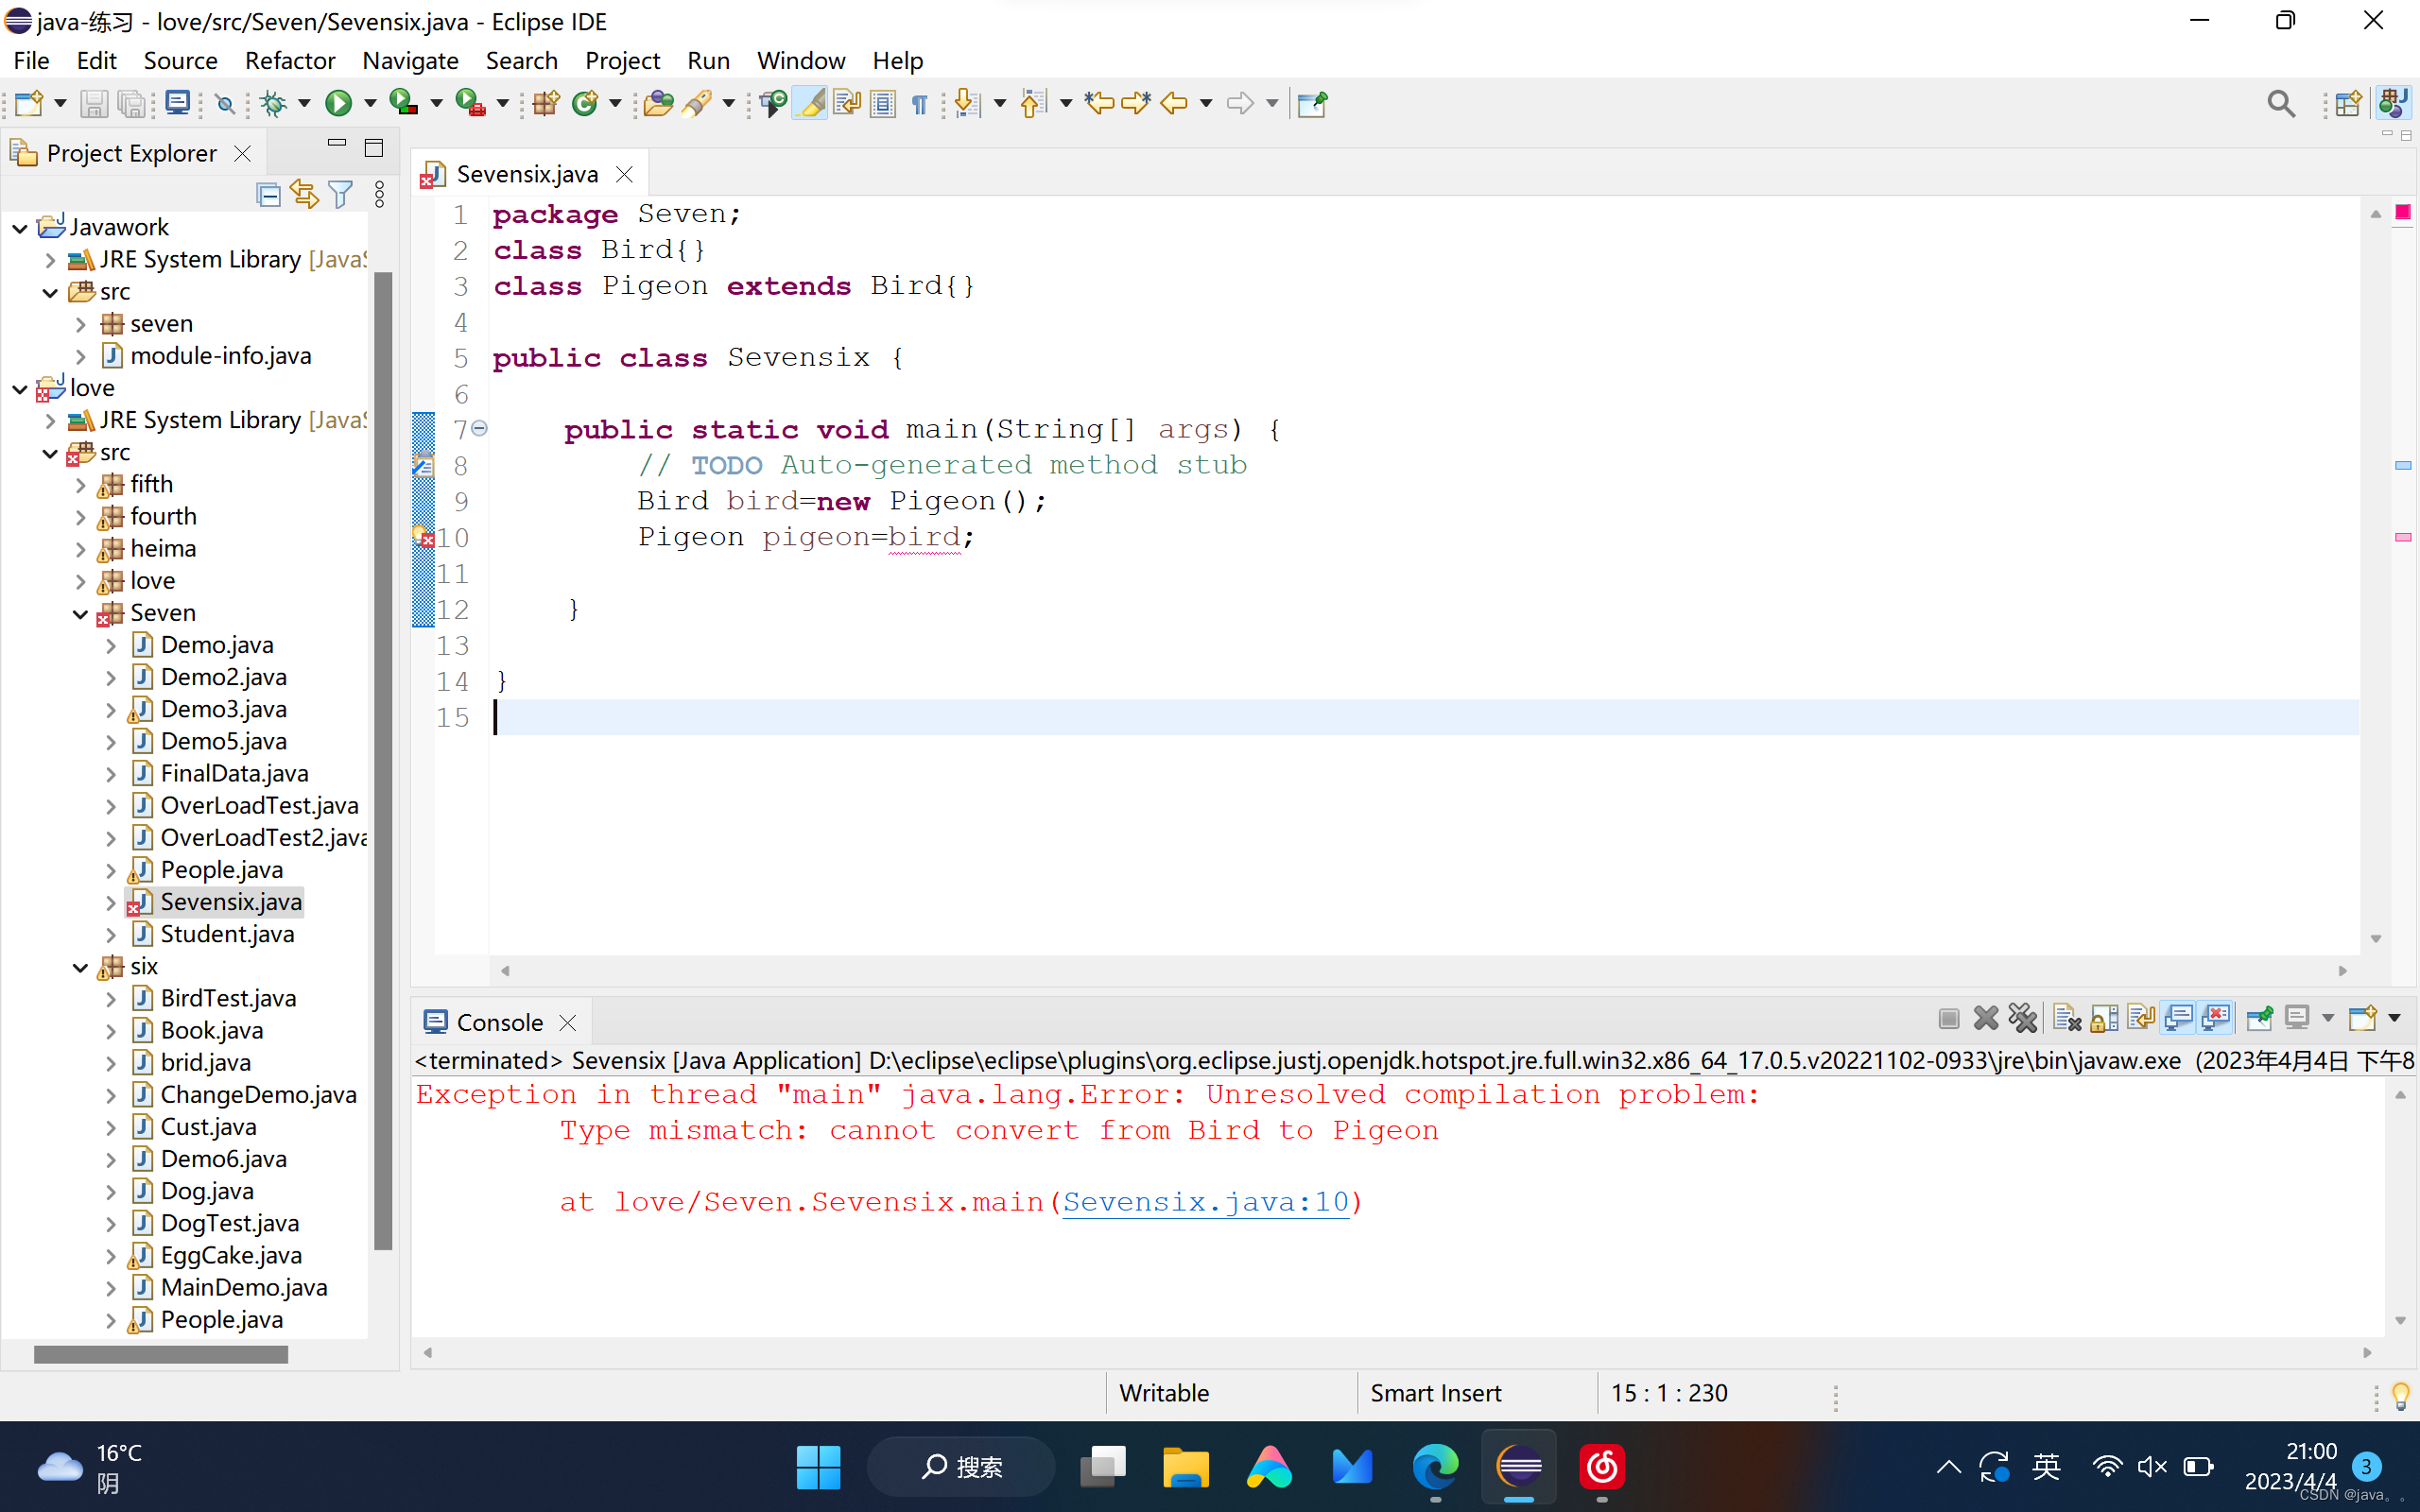Click the green Run button in toolbar
Screen dimensions: 2420x1512
coord(338,103)
